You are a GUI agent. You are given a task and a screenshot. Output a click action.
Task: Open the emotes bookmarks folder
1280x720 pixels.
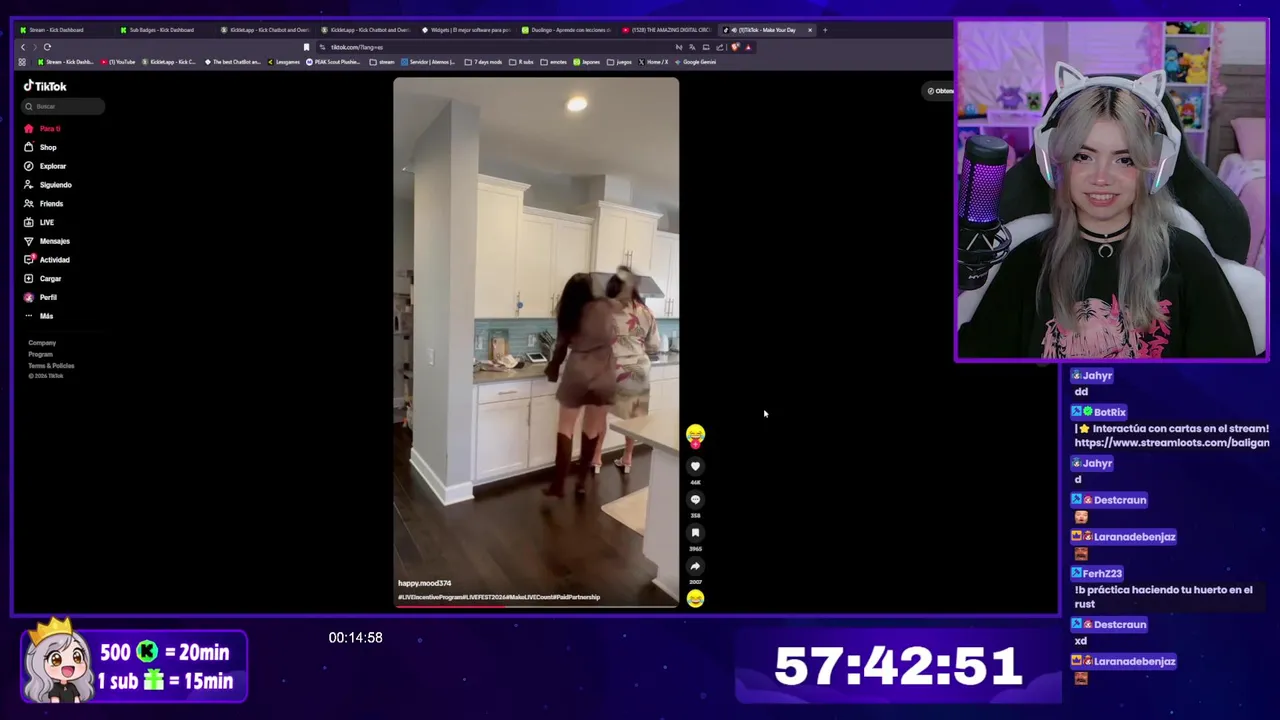(554, 62)
